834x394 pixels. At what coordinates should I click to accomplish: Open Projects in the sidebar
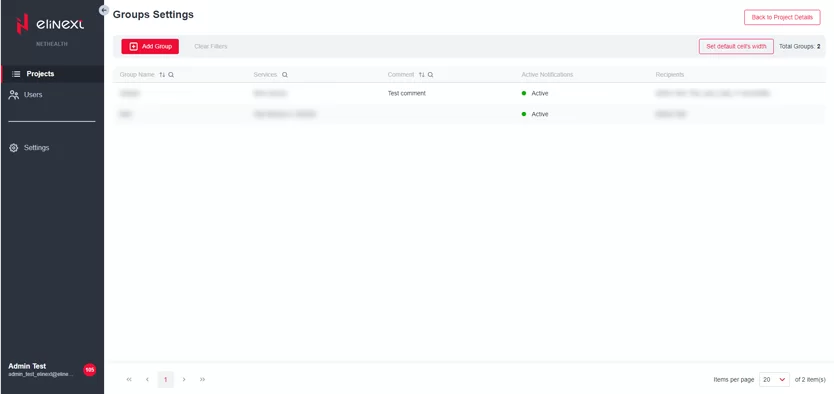(52, 74)
